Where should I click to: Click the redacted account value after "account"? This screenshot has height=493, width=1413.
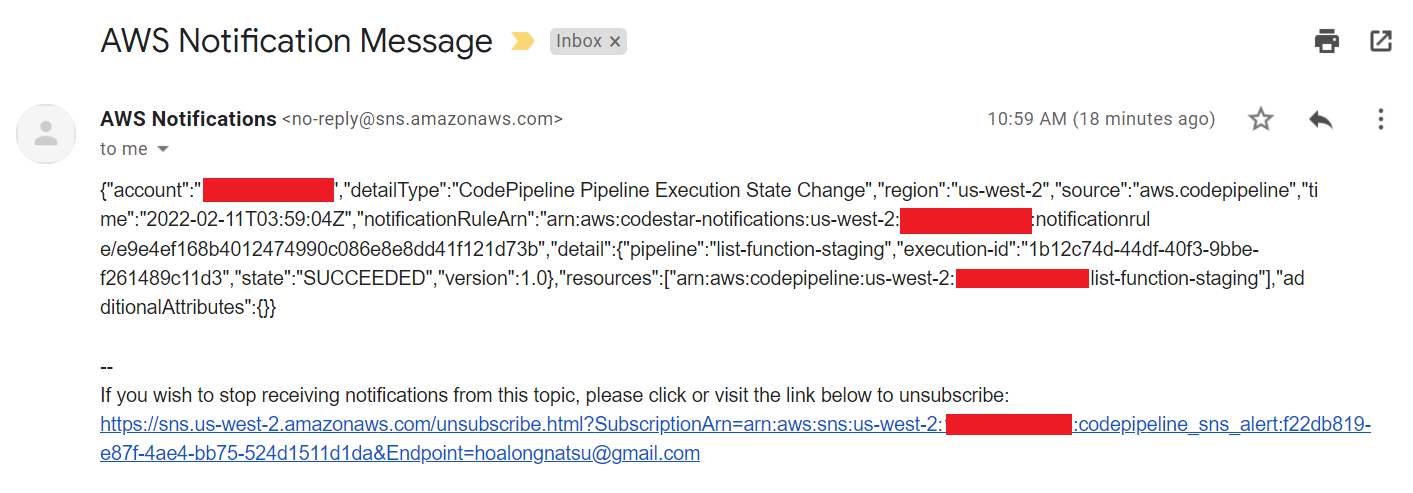coord(268,190)
